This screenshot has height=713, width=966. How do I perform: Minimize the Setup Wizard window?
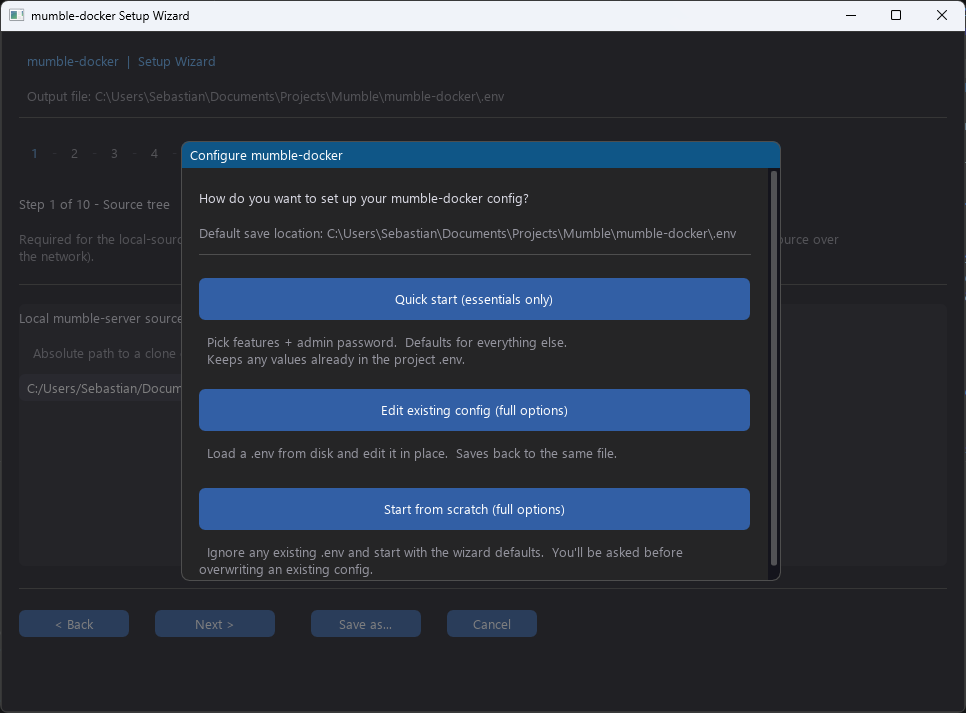[851, 15]
